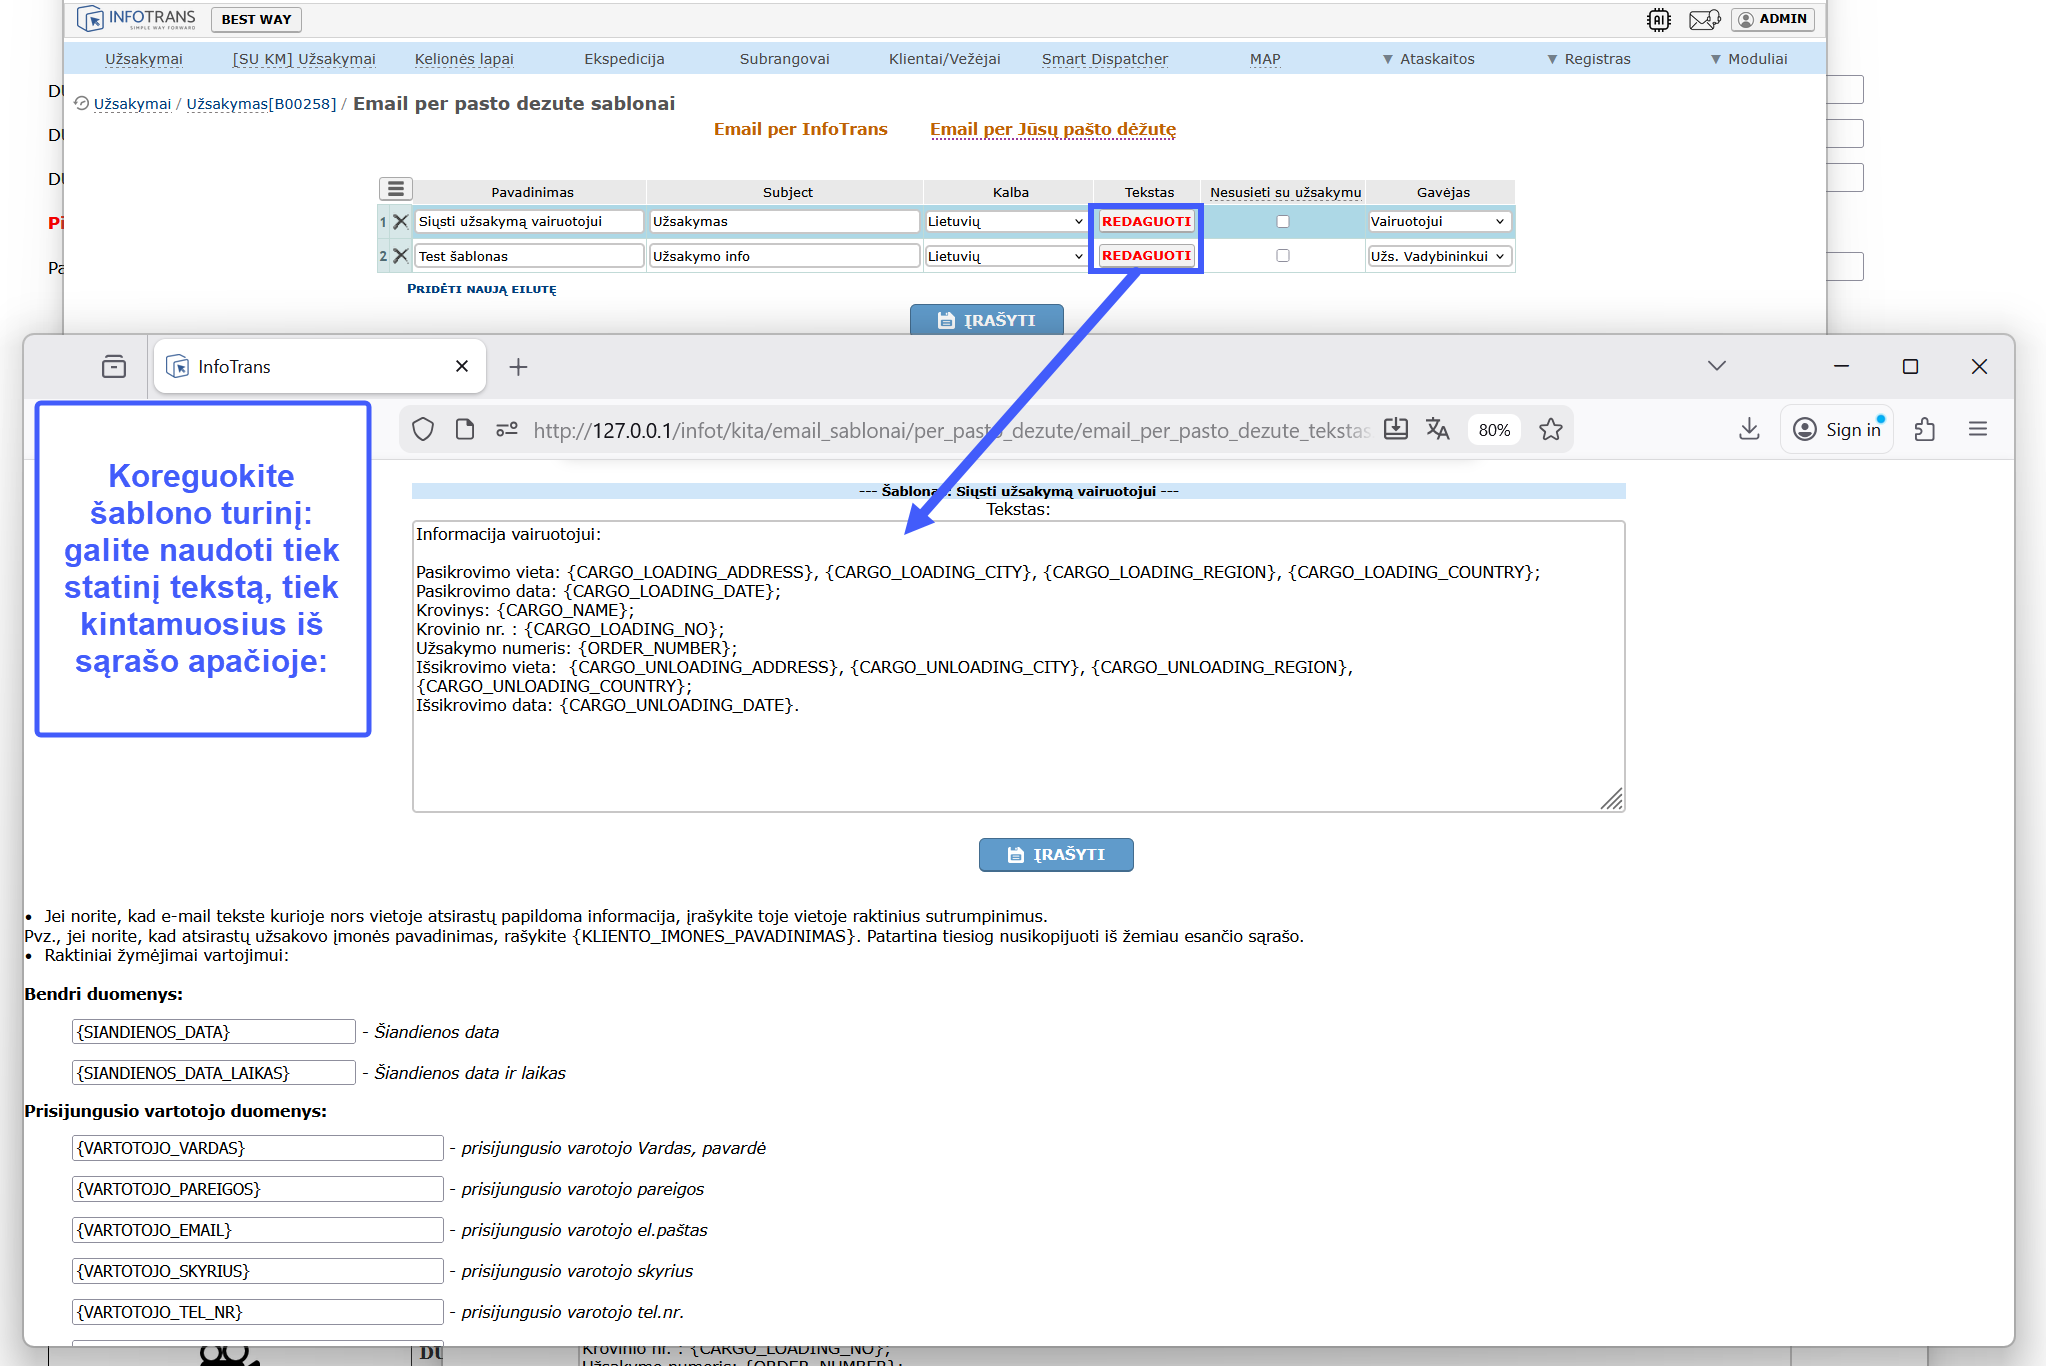Open the mail envelope icon in header
The image size is (2046, 1366).
tap(1704, 19)
